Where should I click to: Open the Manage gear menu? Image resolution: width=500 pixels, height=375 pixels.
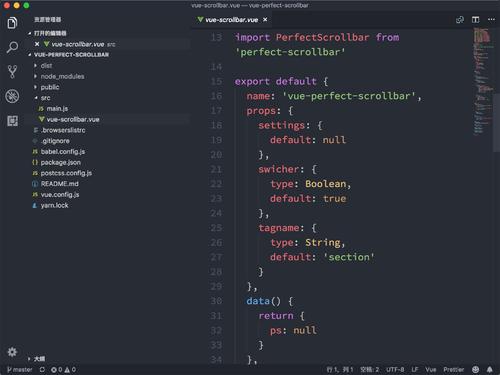point(12,352)
